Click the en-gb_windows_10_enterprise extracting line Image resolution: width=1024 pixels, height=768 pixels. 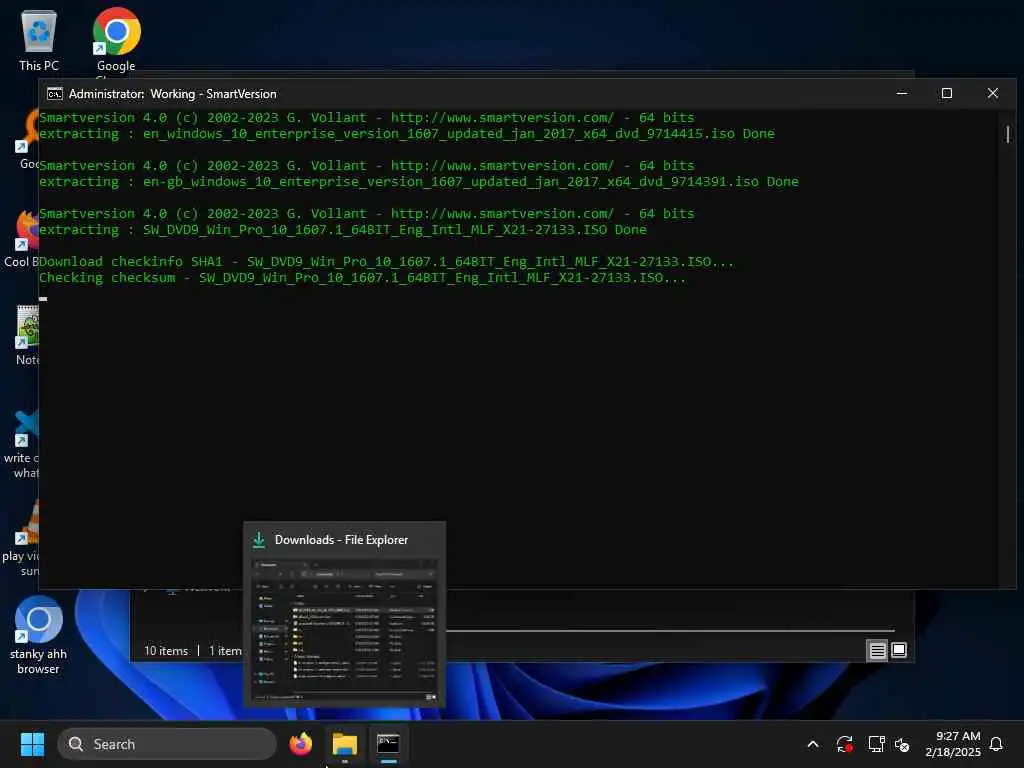point(419,182)
